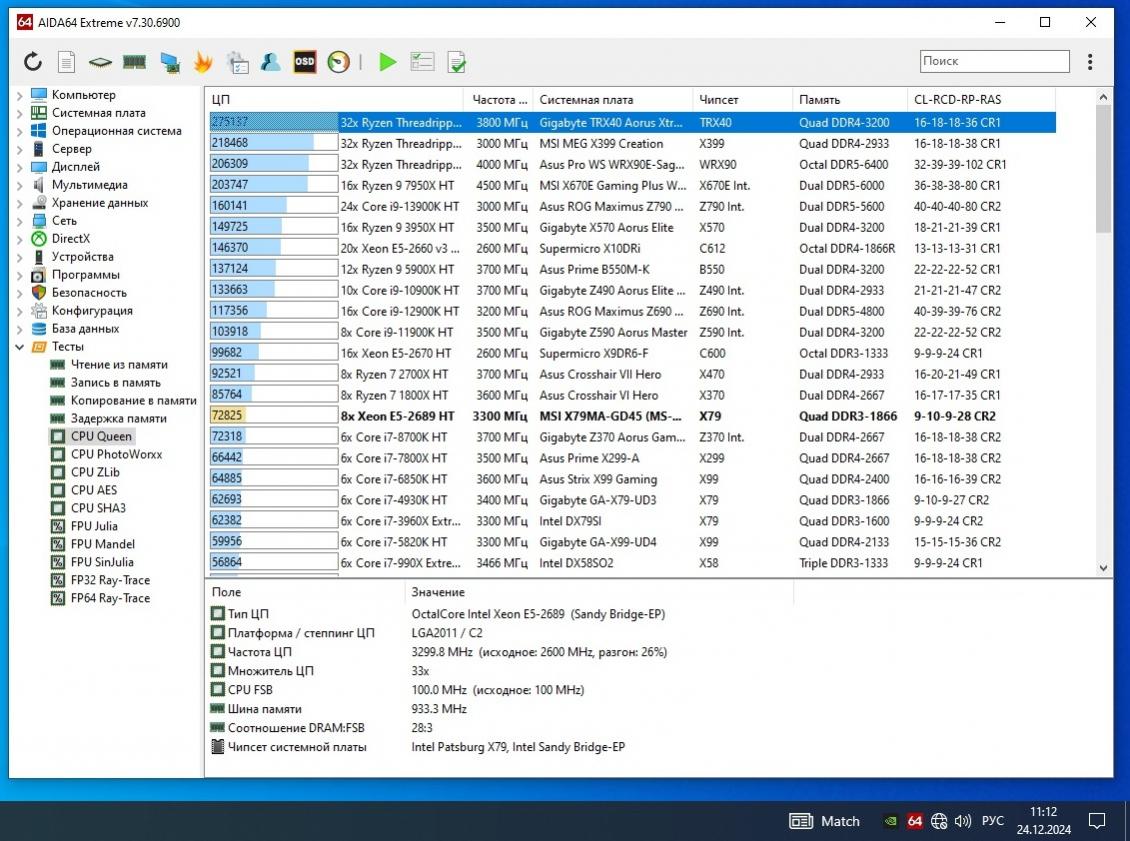Open the Report page icon in toolbar

66,62
